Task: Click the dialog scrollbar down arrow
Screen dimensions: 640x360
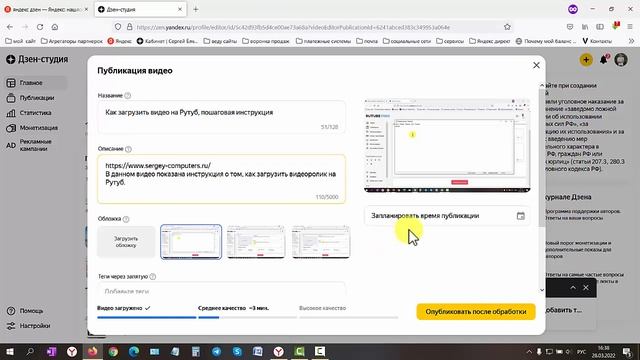Action: tap(542, 290)
